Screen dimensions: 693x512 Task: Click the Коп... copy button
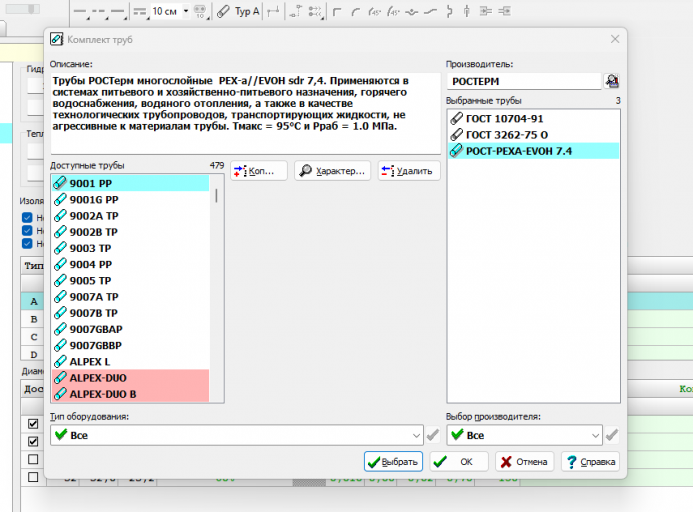click(259, 171)
